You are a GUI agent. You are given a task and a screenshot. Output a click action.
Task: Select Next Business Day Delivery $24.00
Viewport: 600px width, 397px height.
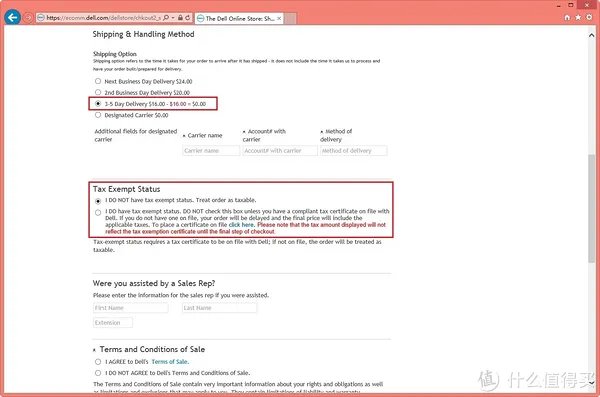[x=98, y=81]
